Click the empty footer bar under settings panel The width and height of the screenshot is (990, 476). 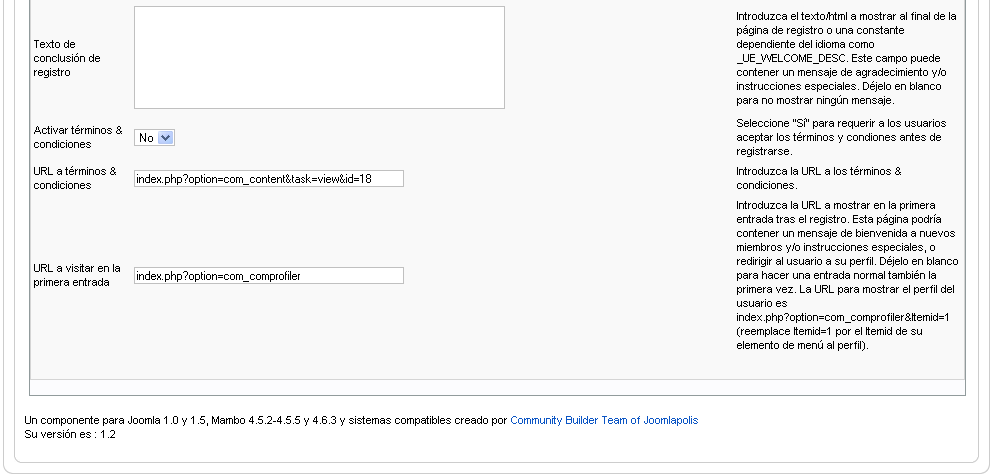coord(498,388)
